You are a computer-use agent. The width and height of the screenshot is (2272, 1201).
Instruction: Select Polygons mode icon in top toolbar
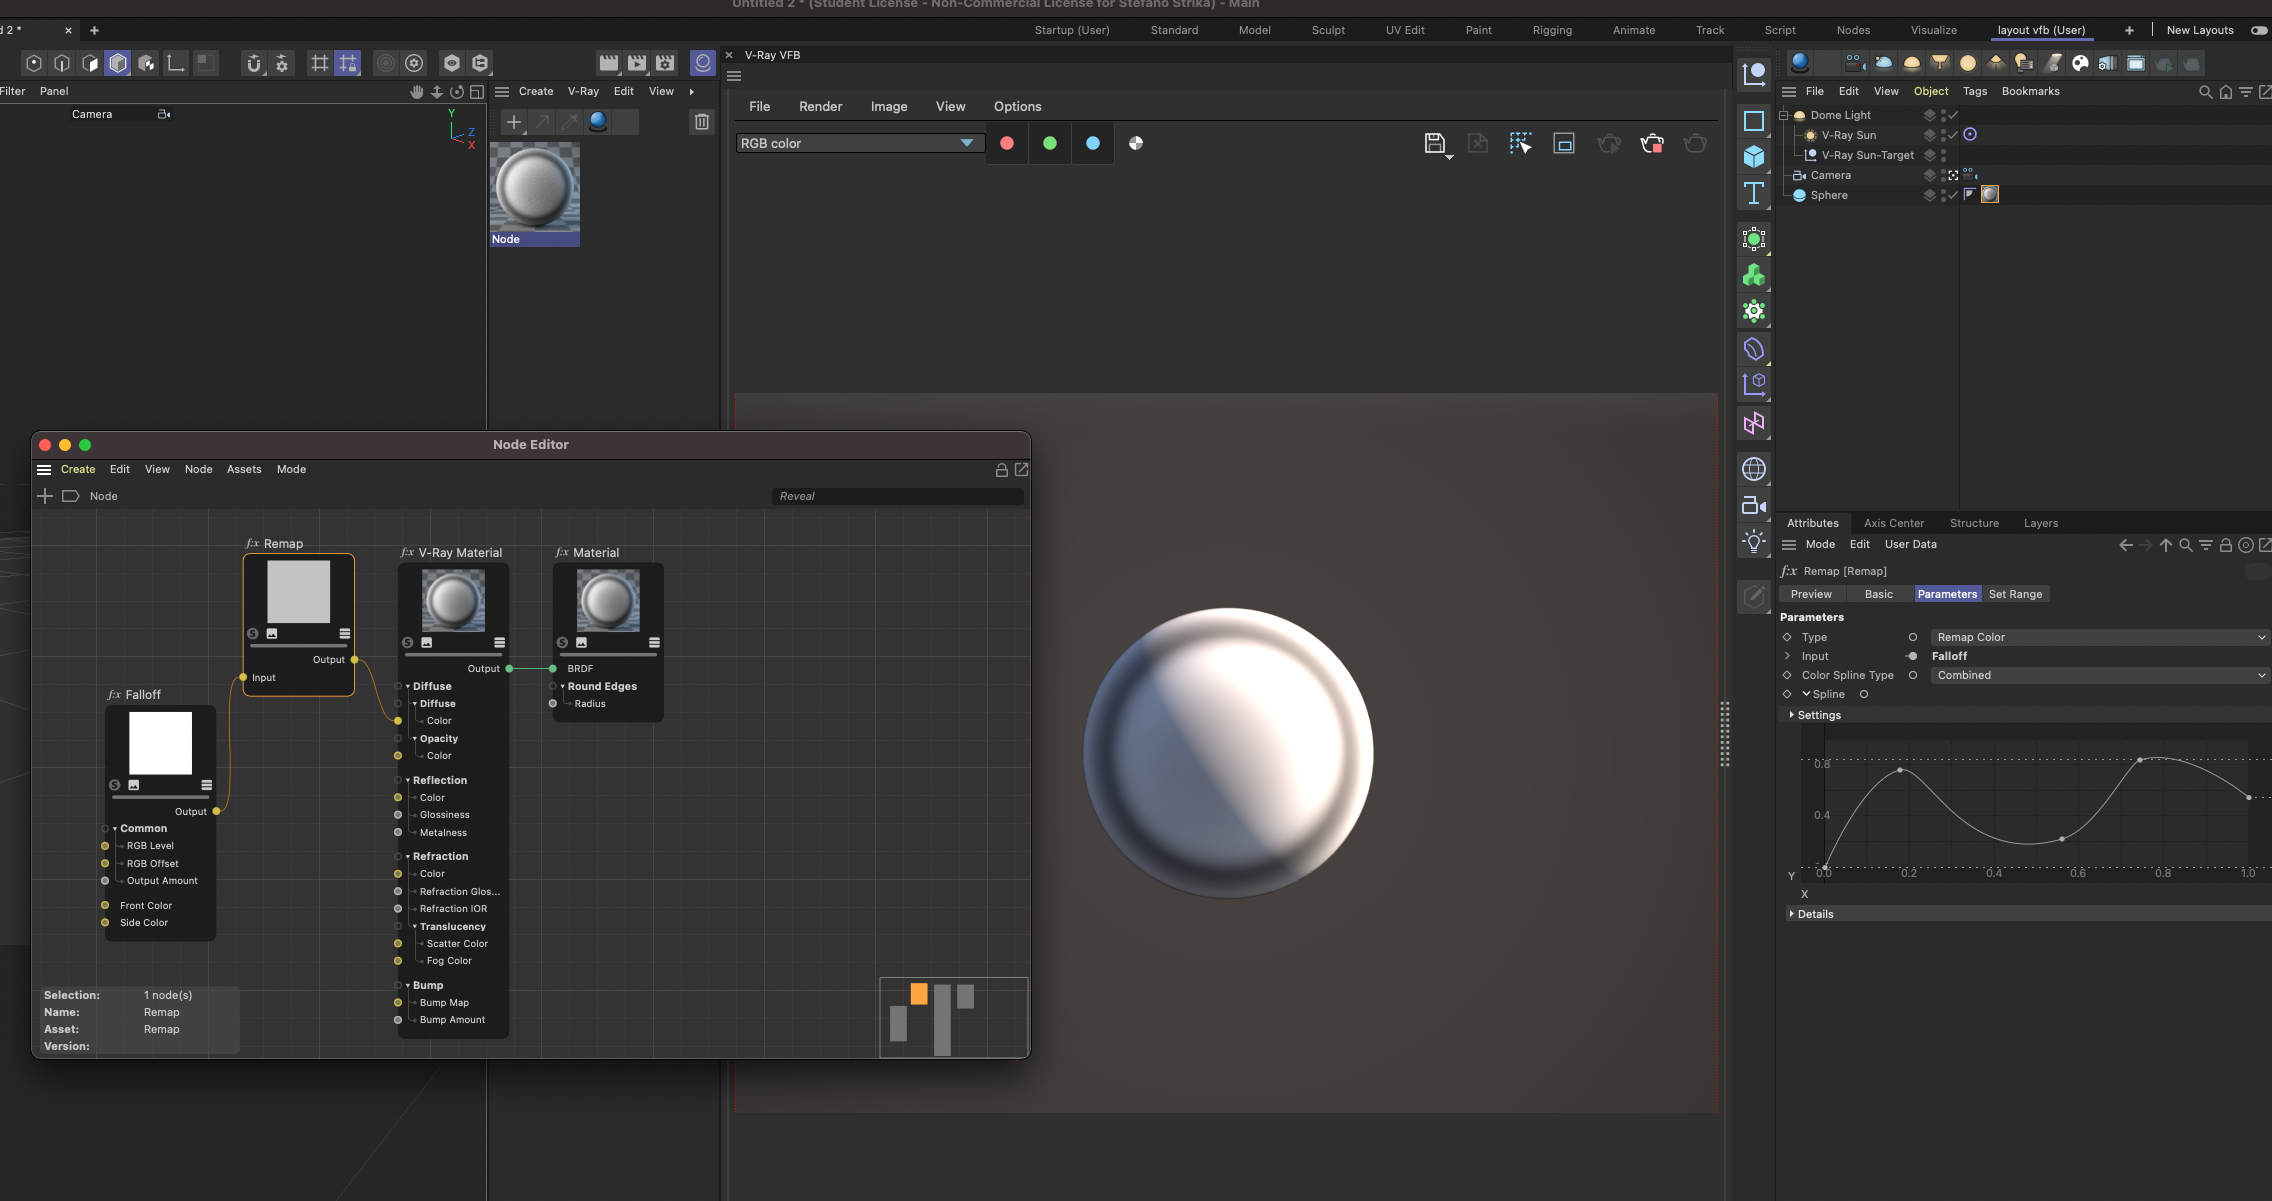pos(90,63)
